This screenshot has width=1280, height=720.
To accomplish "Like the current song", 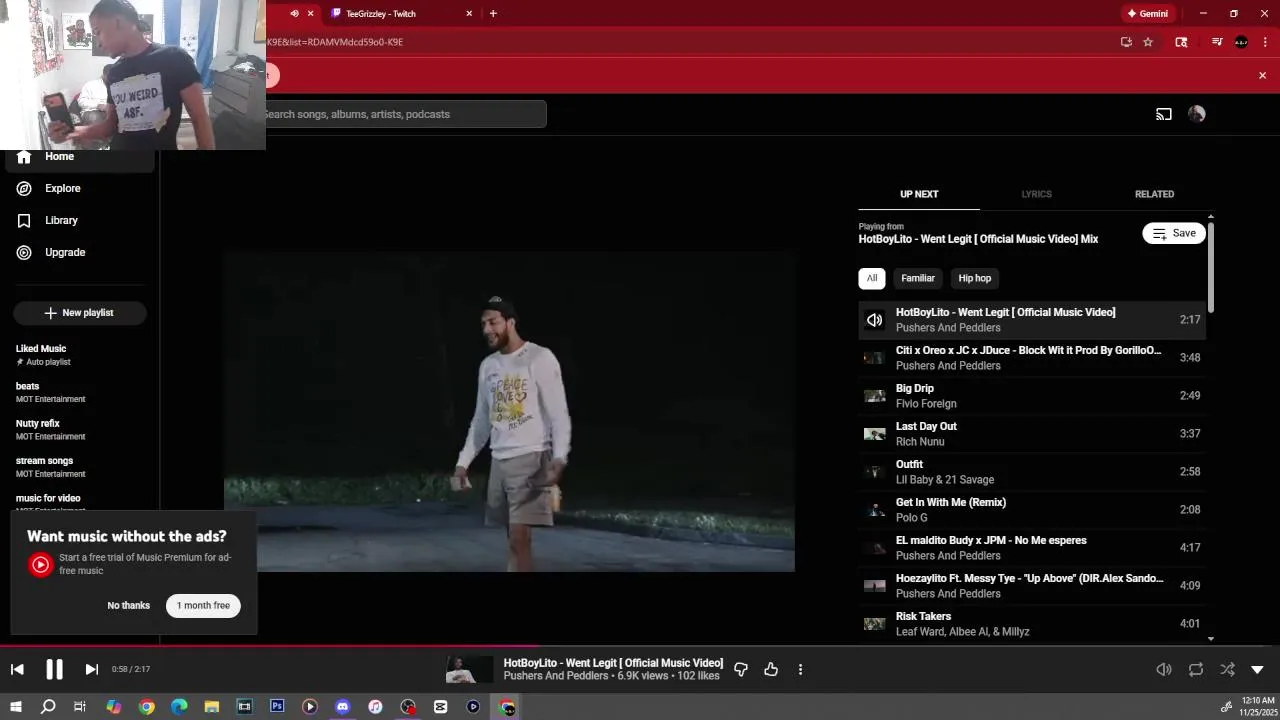I will (771, 669).
